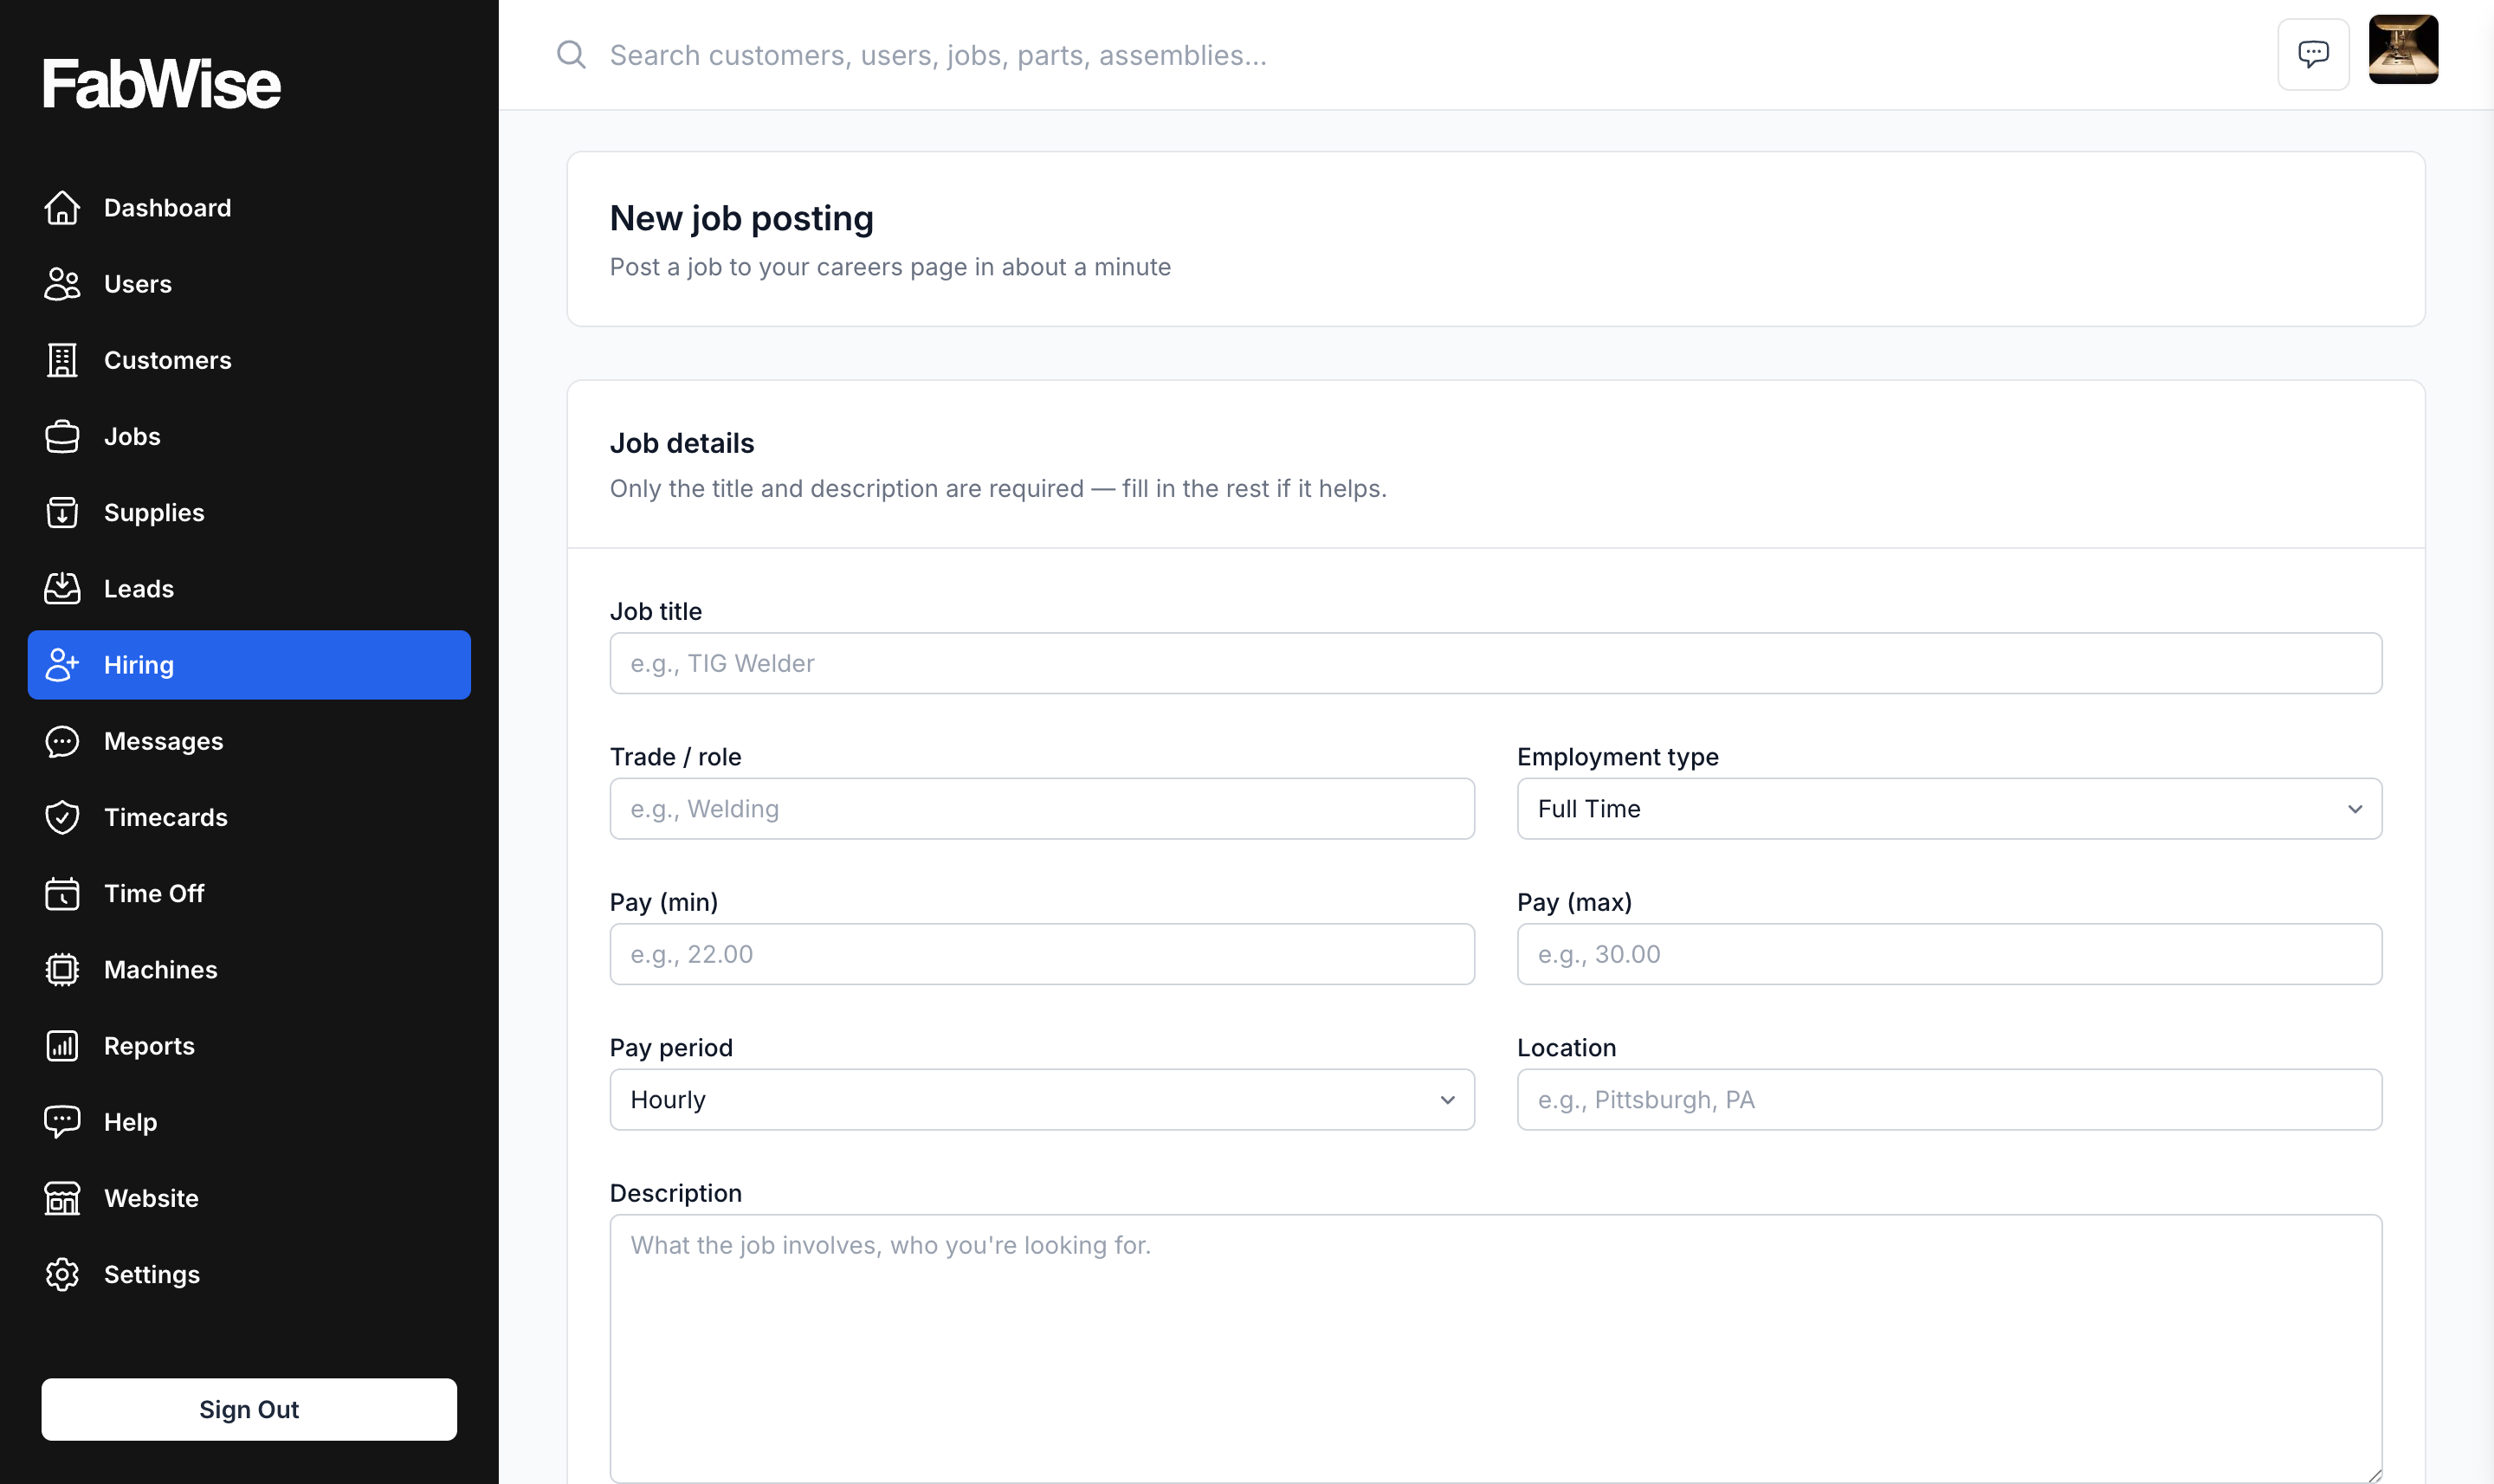Click the Reports chart icon
Viewport: 2494px width, 1484px height.
(x=62, y=1046)
